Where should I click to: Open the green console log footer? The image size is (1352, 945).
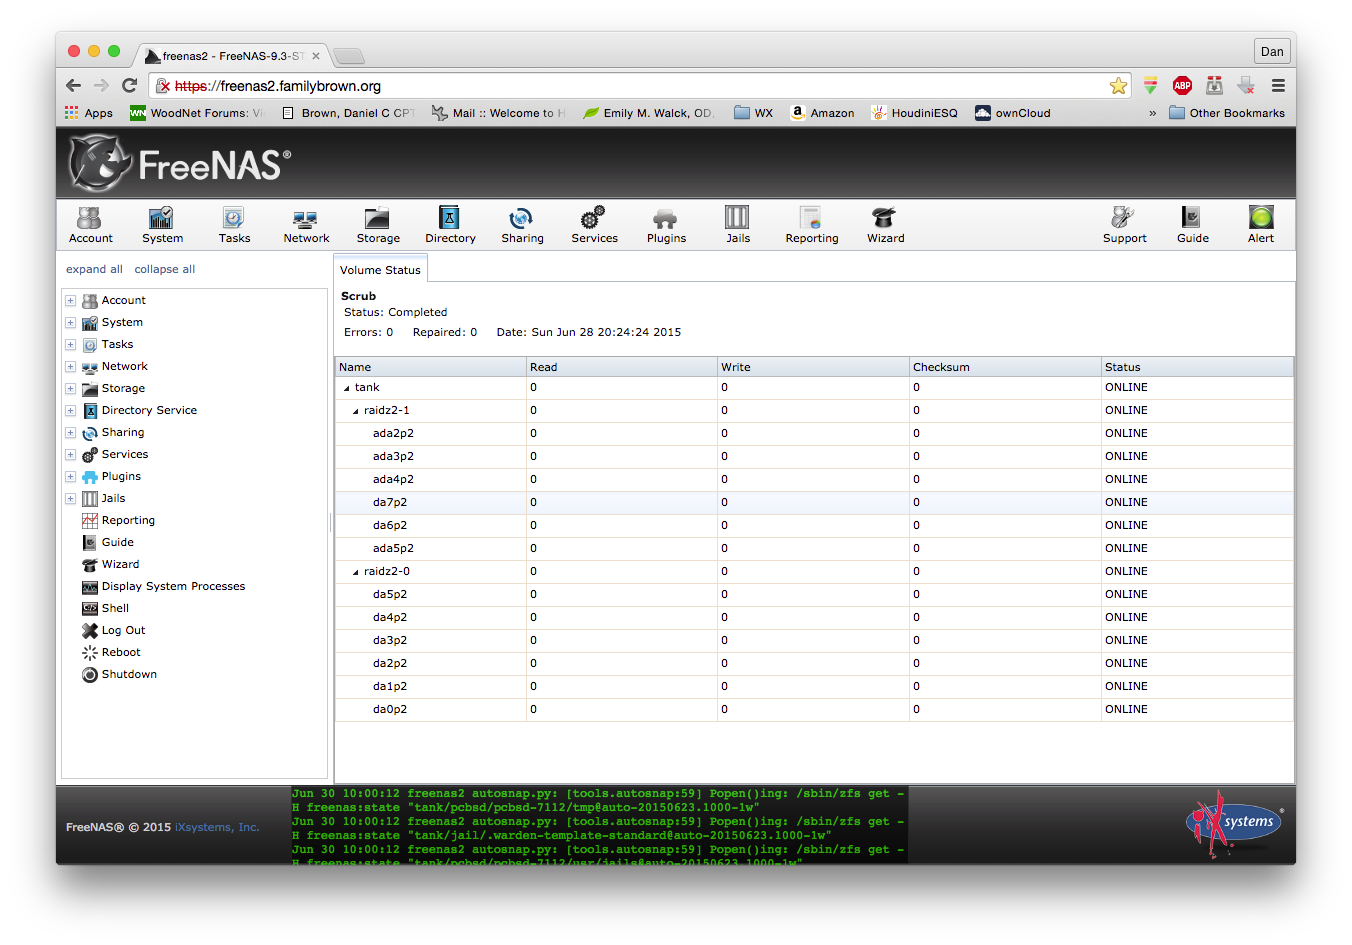click(x=599, y=826)
